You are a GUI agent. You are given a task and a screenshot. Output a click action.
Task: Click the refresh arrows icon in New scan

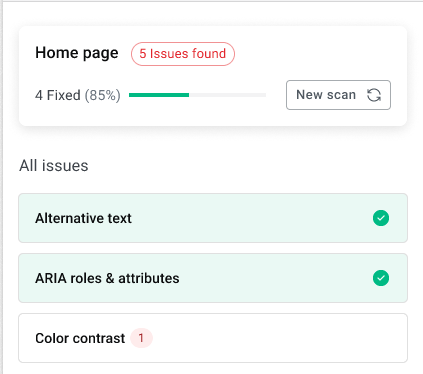(374, 95)
